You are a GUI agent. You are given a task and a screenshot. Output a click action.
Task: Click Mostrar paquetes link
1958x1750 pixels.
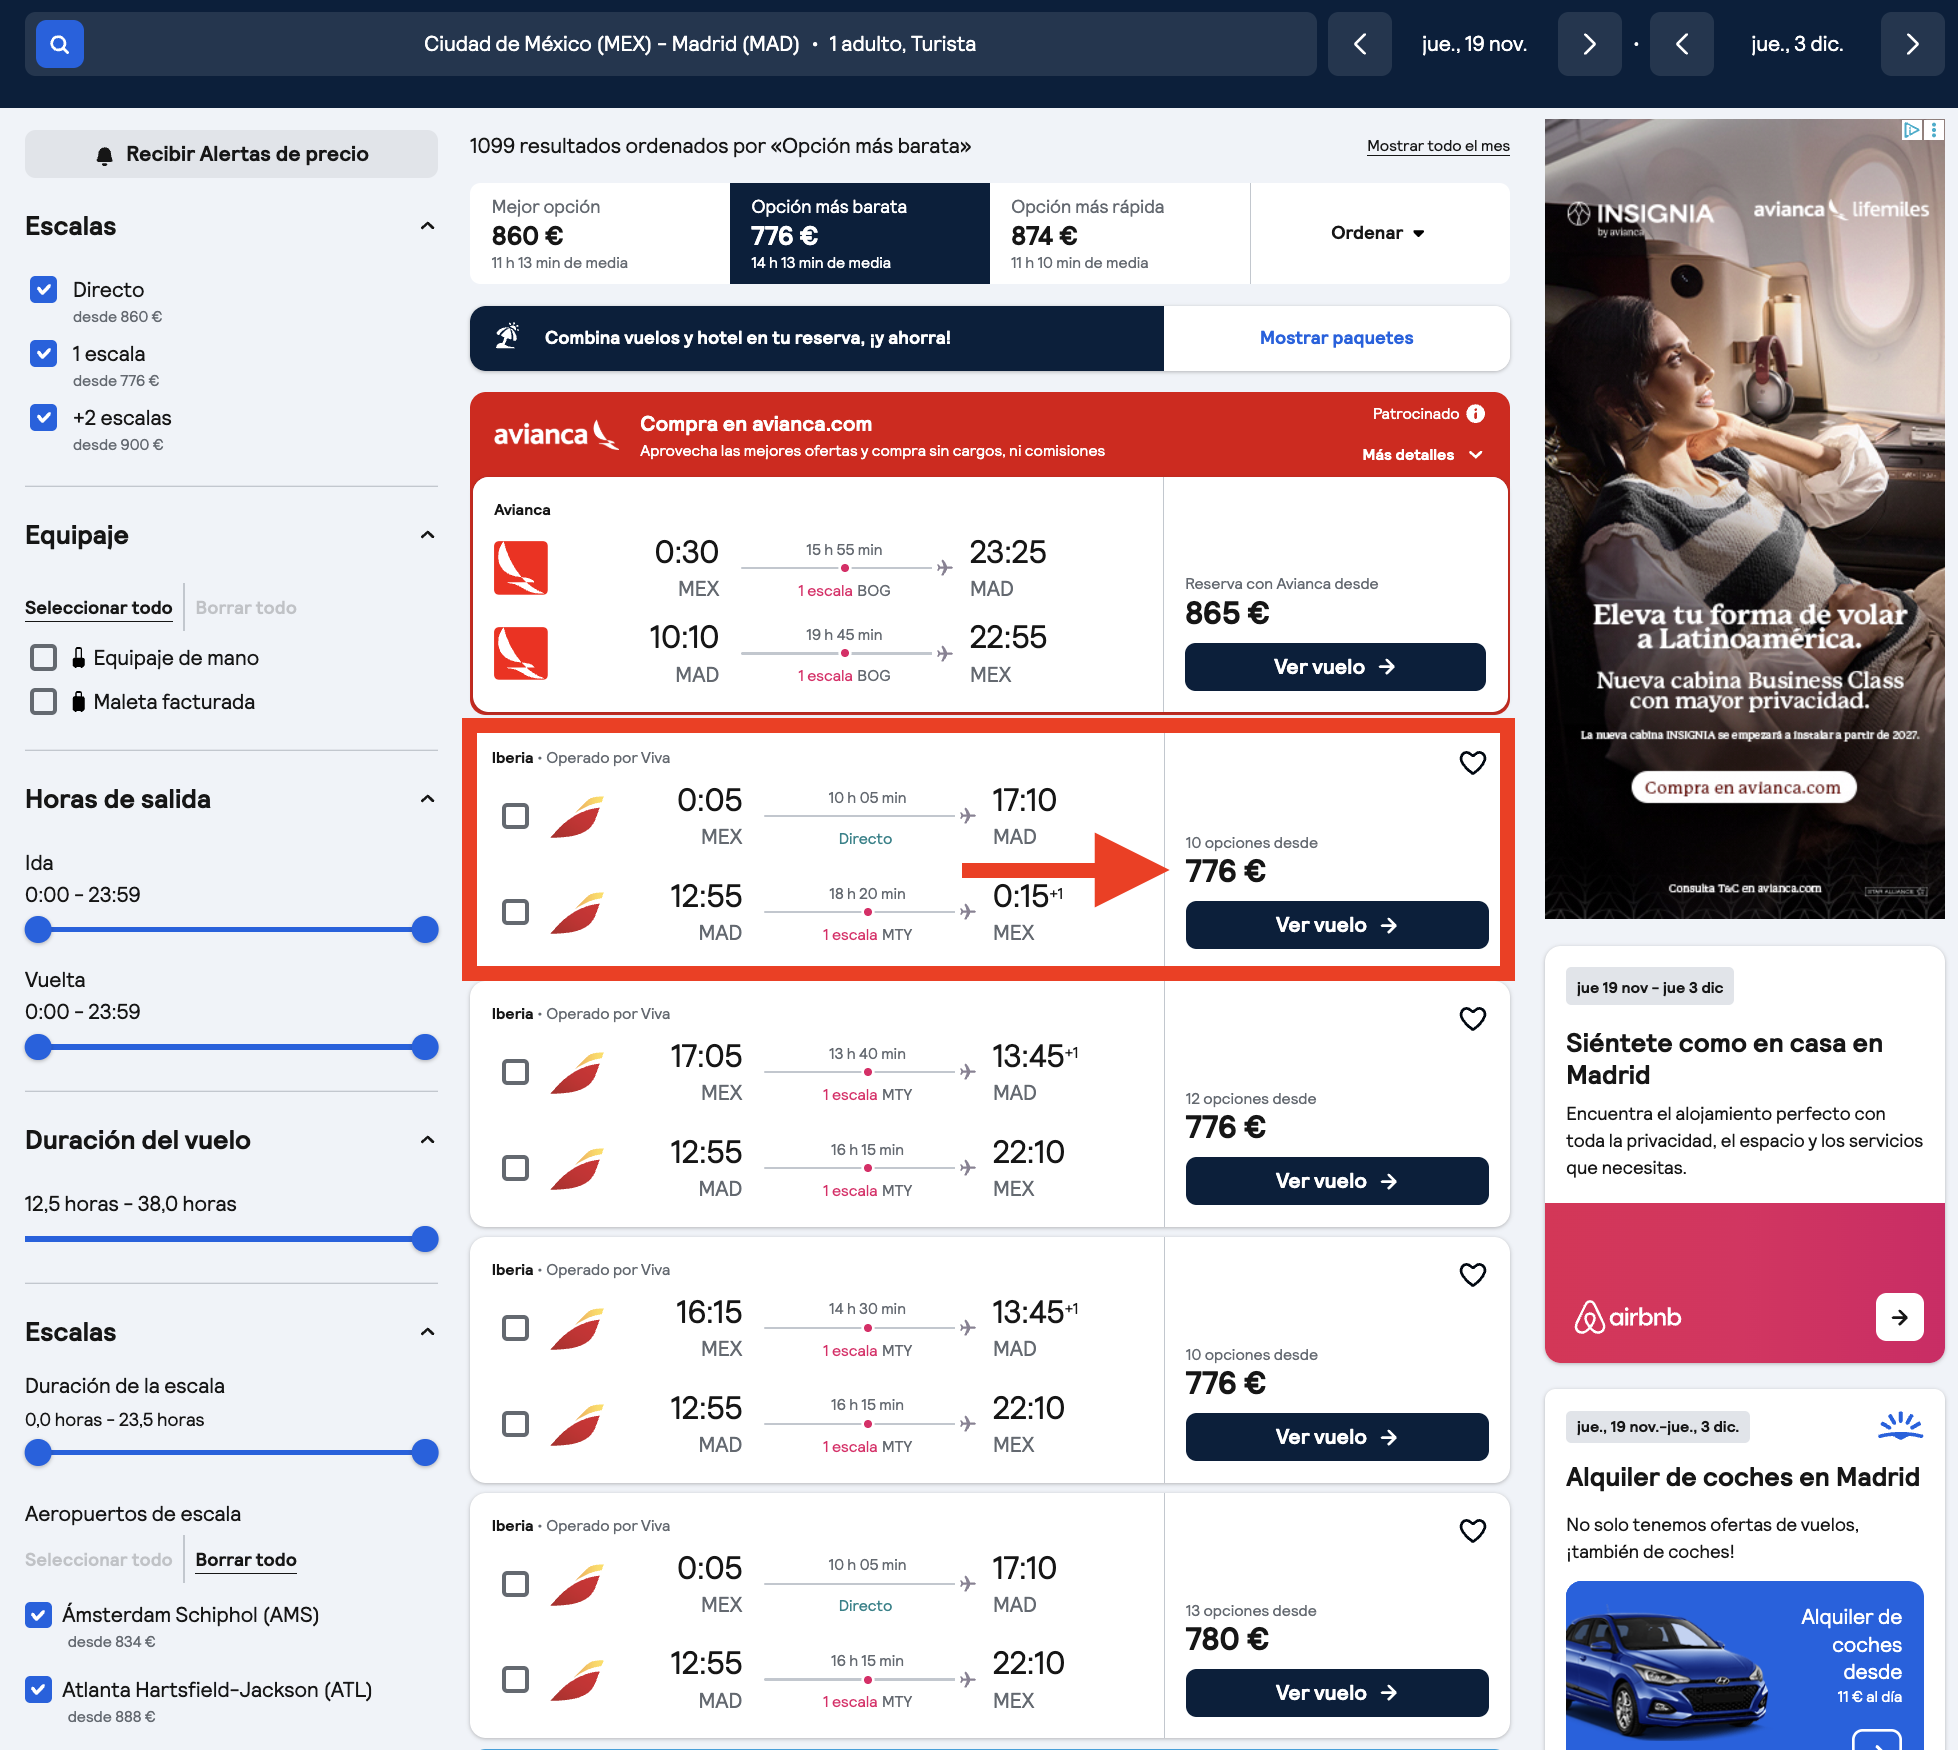click(x=1336, y=338)
